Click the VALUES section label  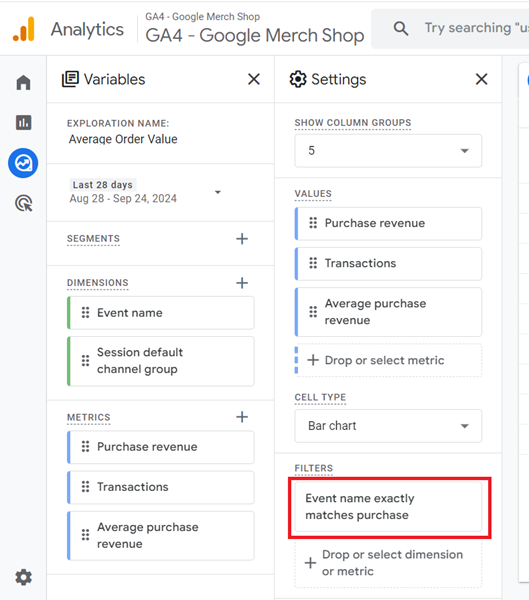(x=313, y=194)
